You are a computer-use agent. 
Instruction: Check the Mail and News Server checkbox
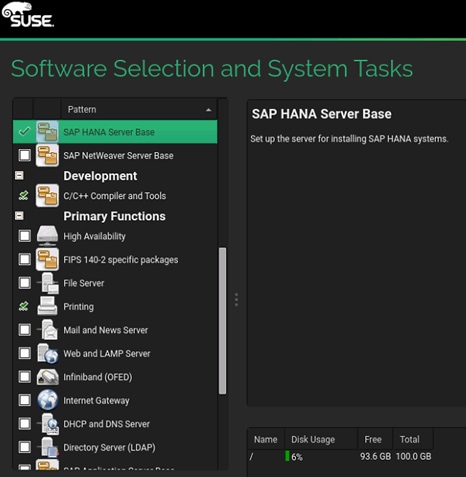25,330
